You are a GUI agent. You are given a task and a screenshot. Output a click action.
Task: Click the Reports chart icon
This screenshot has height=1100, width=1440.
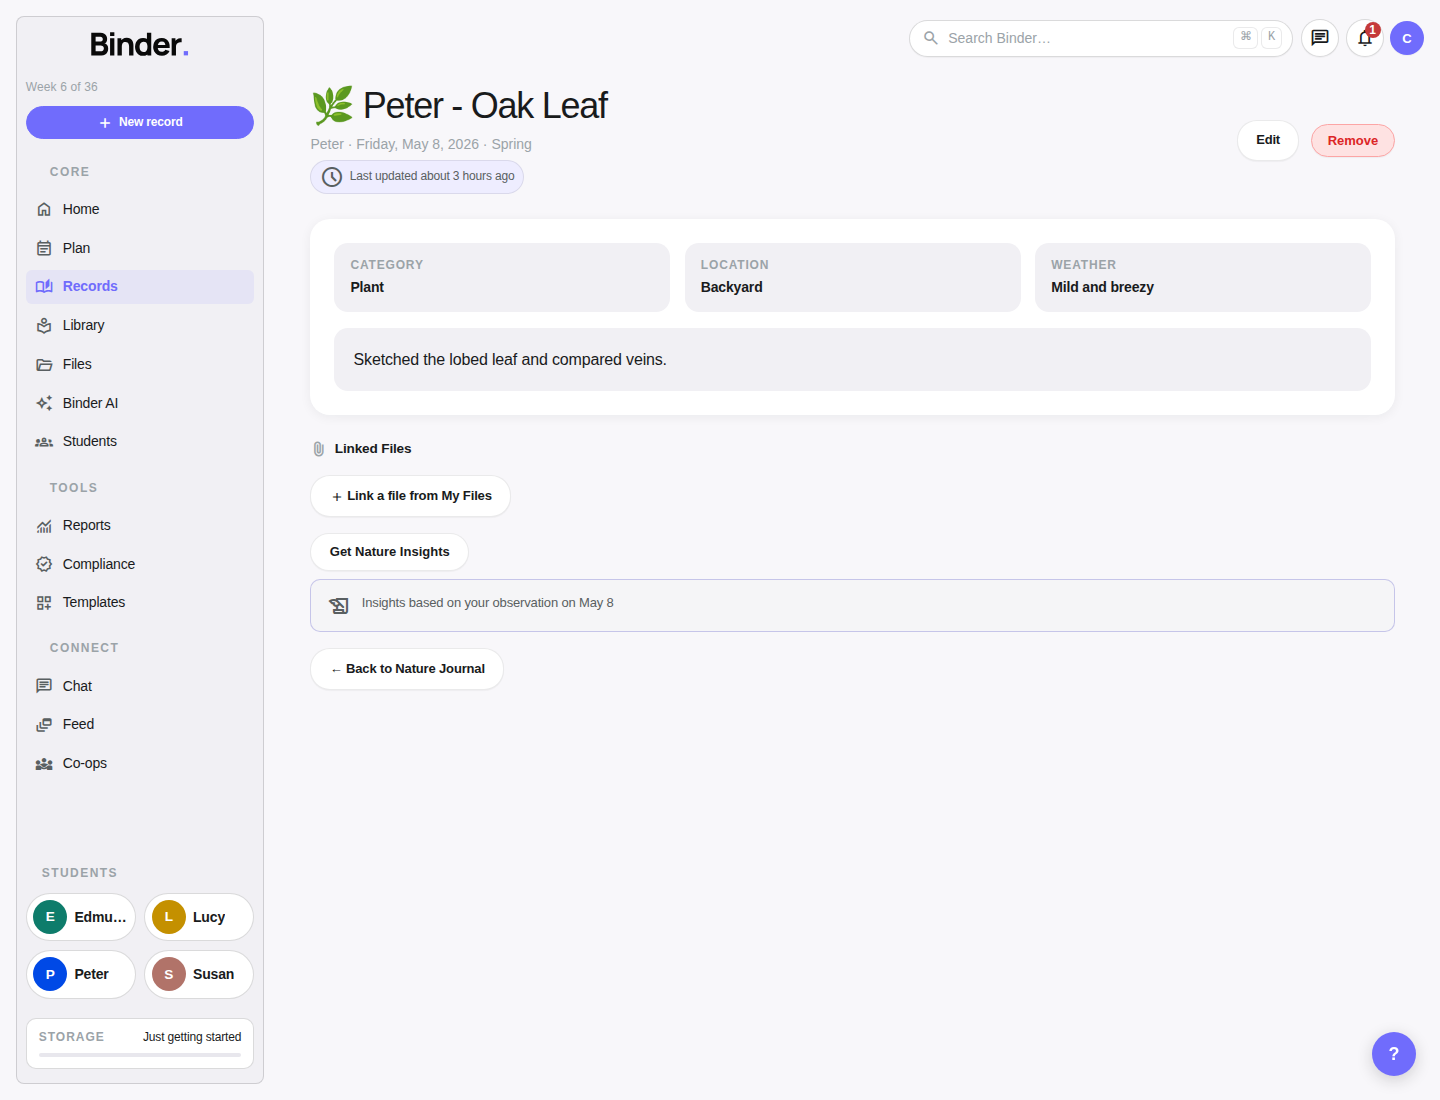click(x=44, y=525)
